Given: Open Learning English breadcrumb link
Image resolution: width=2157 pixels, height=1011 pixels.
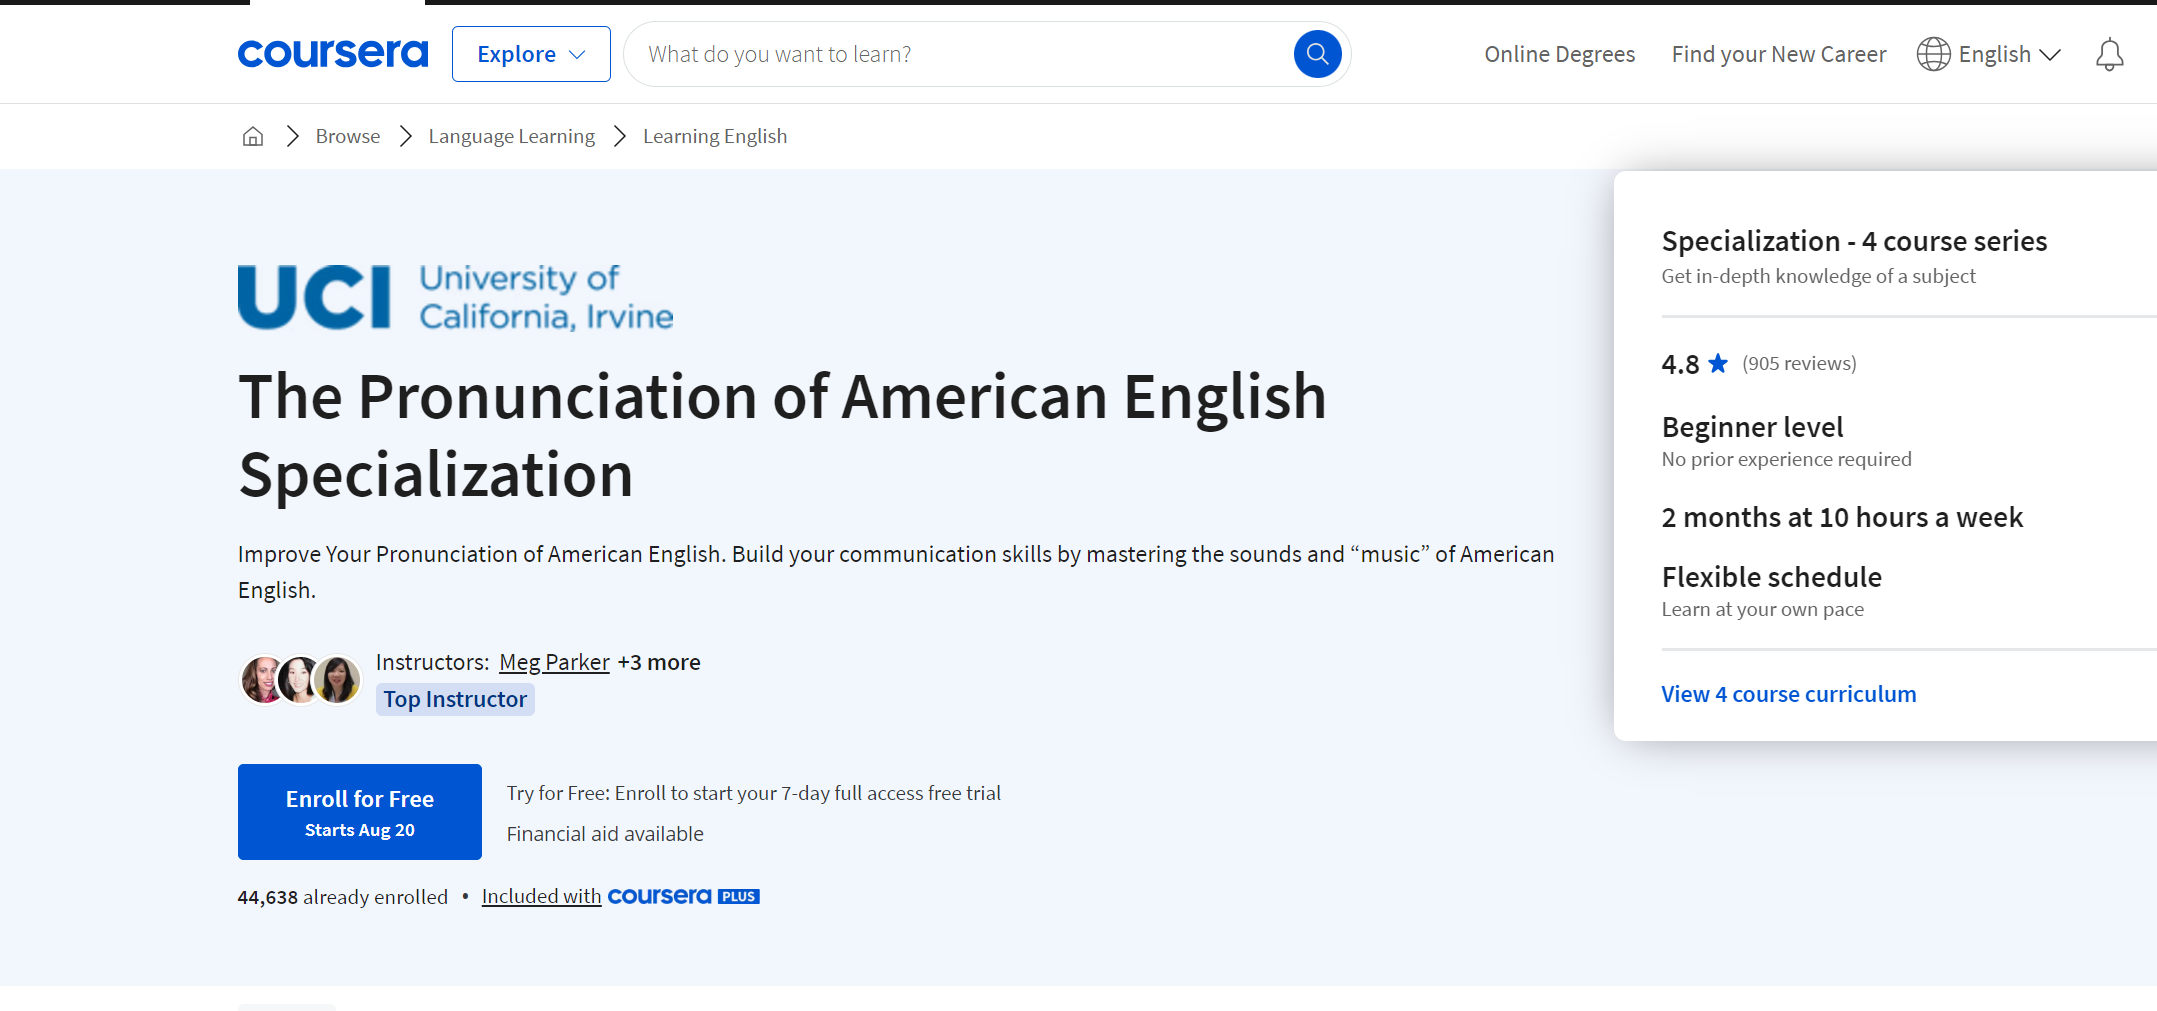Looking at the screenshot, I should (715, 136).
